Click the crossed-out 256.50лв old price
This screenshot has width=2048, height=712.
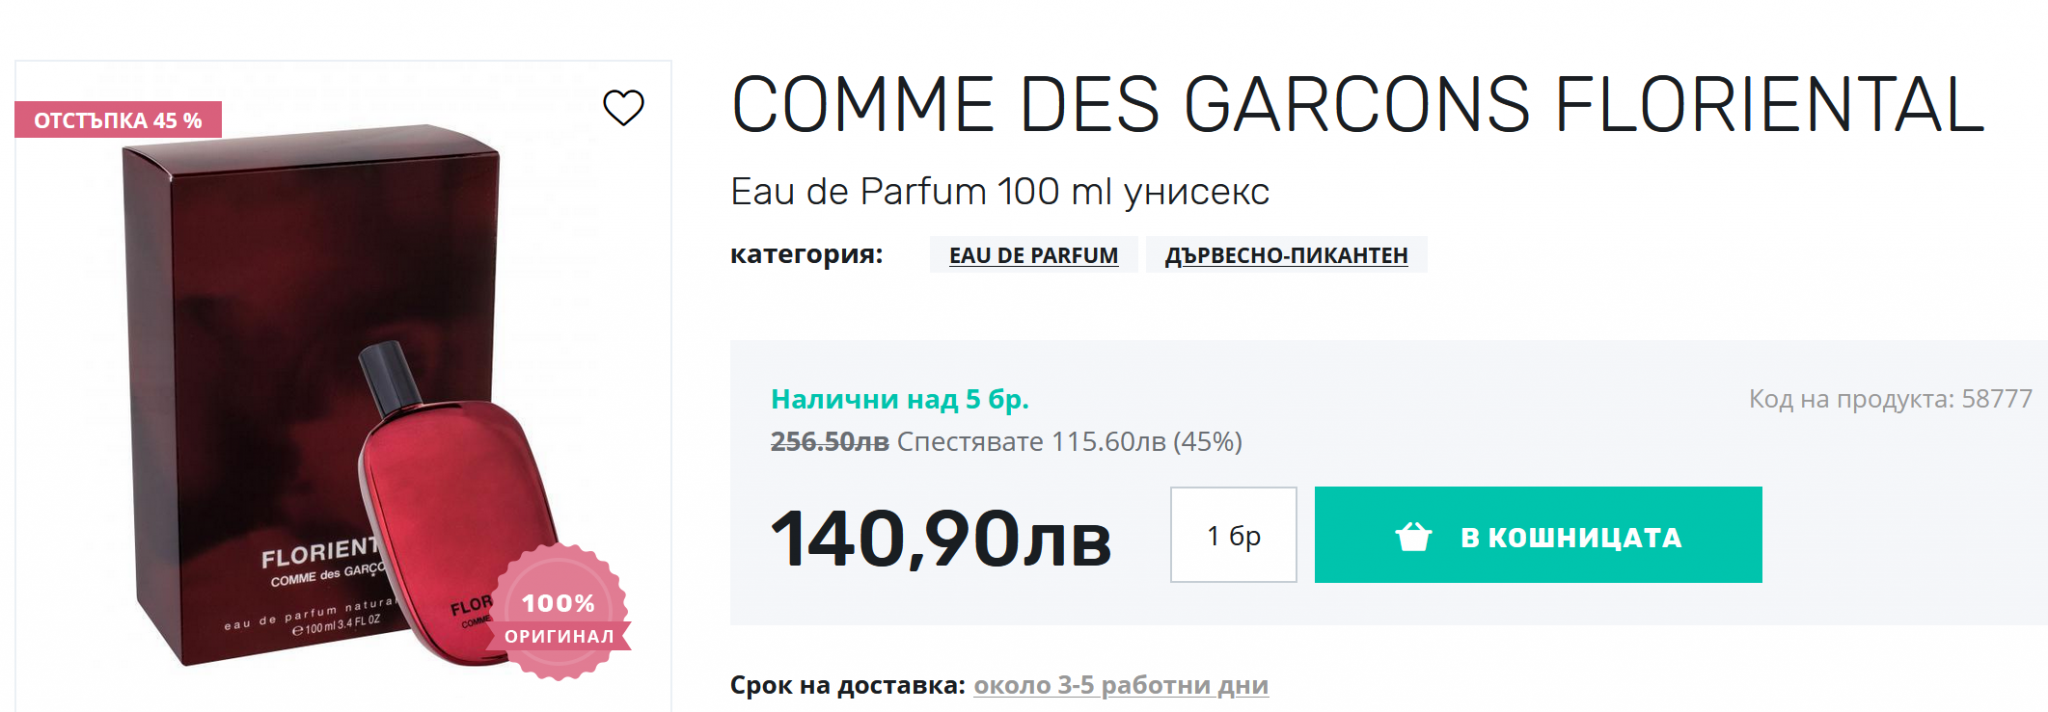point(829,442)
